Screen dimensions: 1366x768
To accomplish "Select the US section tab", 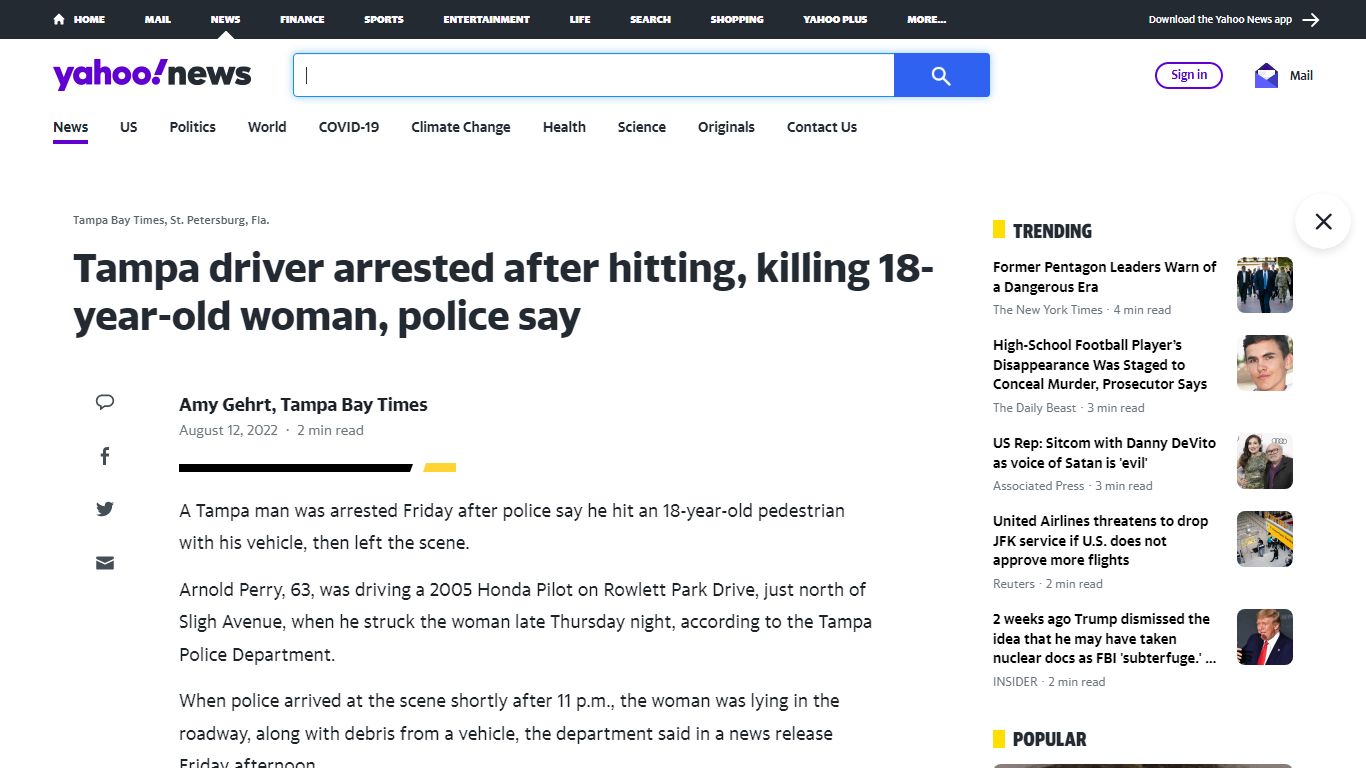I will pyautogui.click(x=129, y=127).
